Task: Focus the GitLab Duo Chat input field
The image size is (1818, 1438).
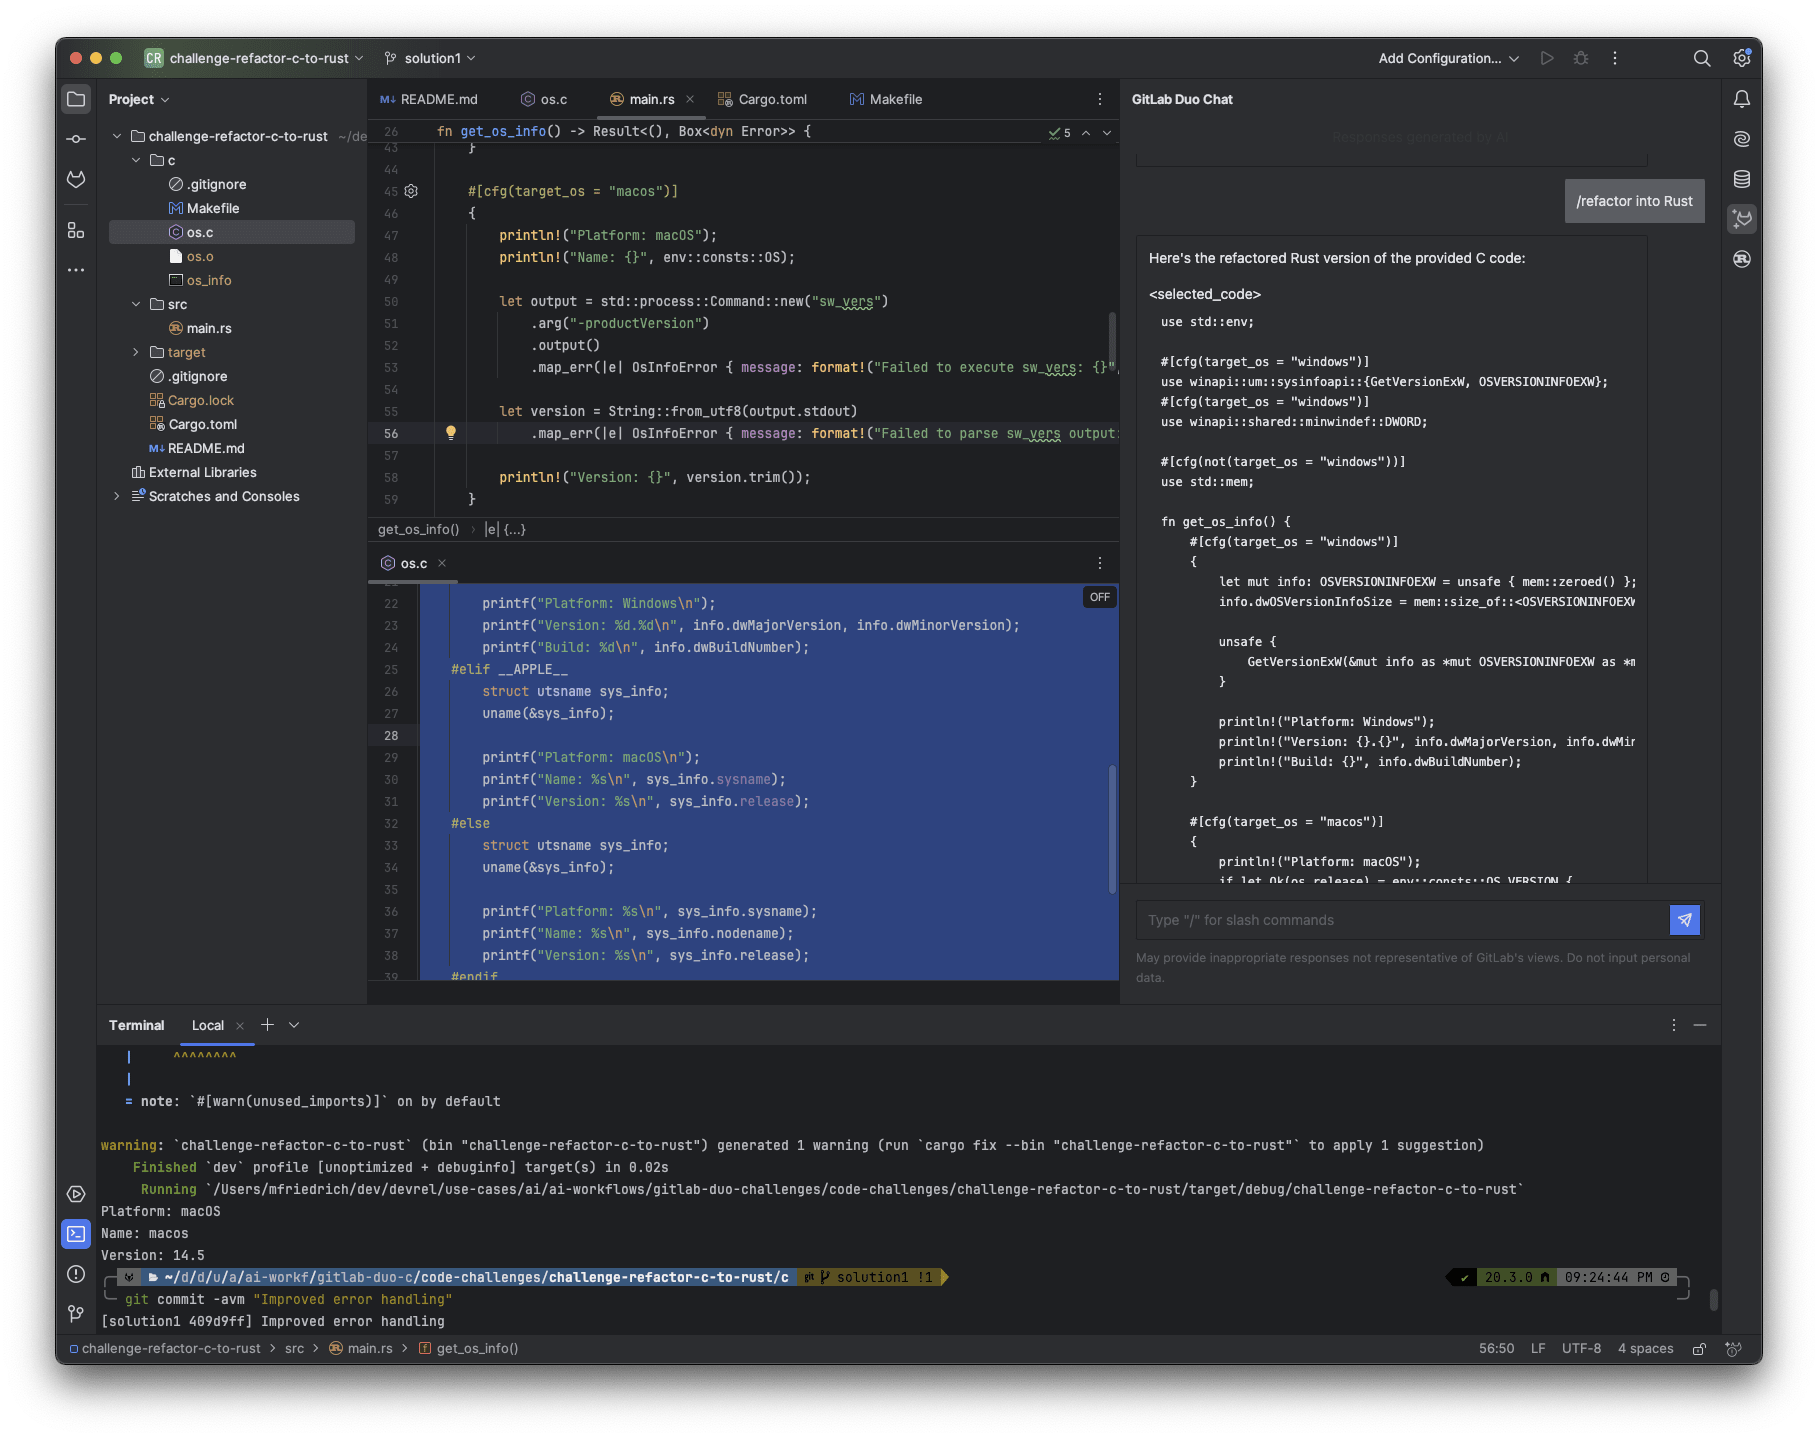Action: click(1402, 920)
